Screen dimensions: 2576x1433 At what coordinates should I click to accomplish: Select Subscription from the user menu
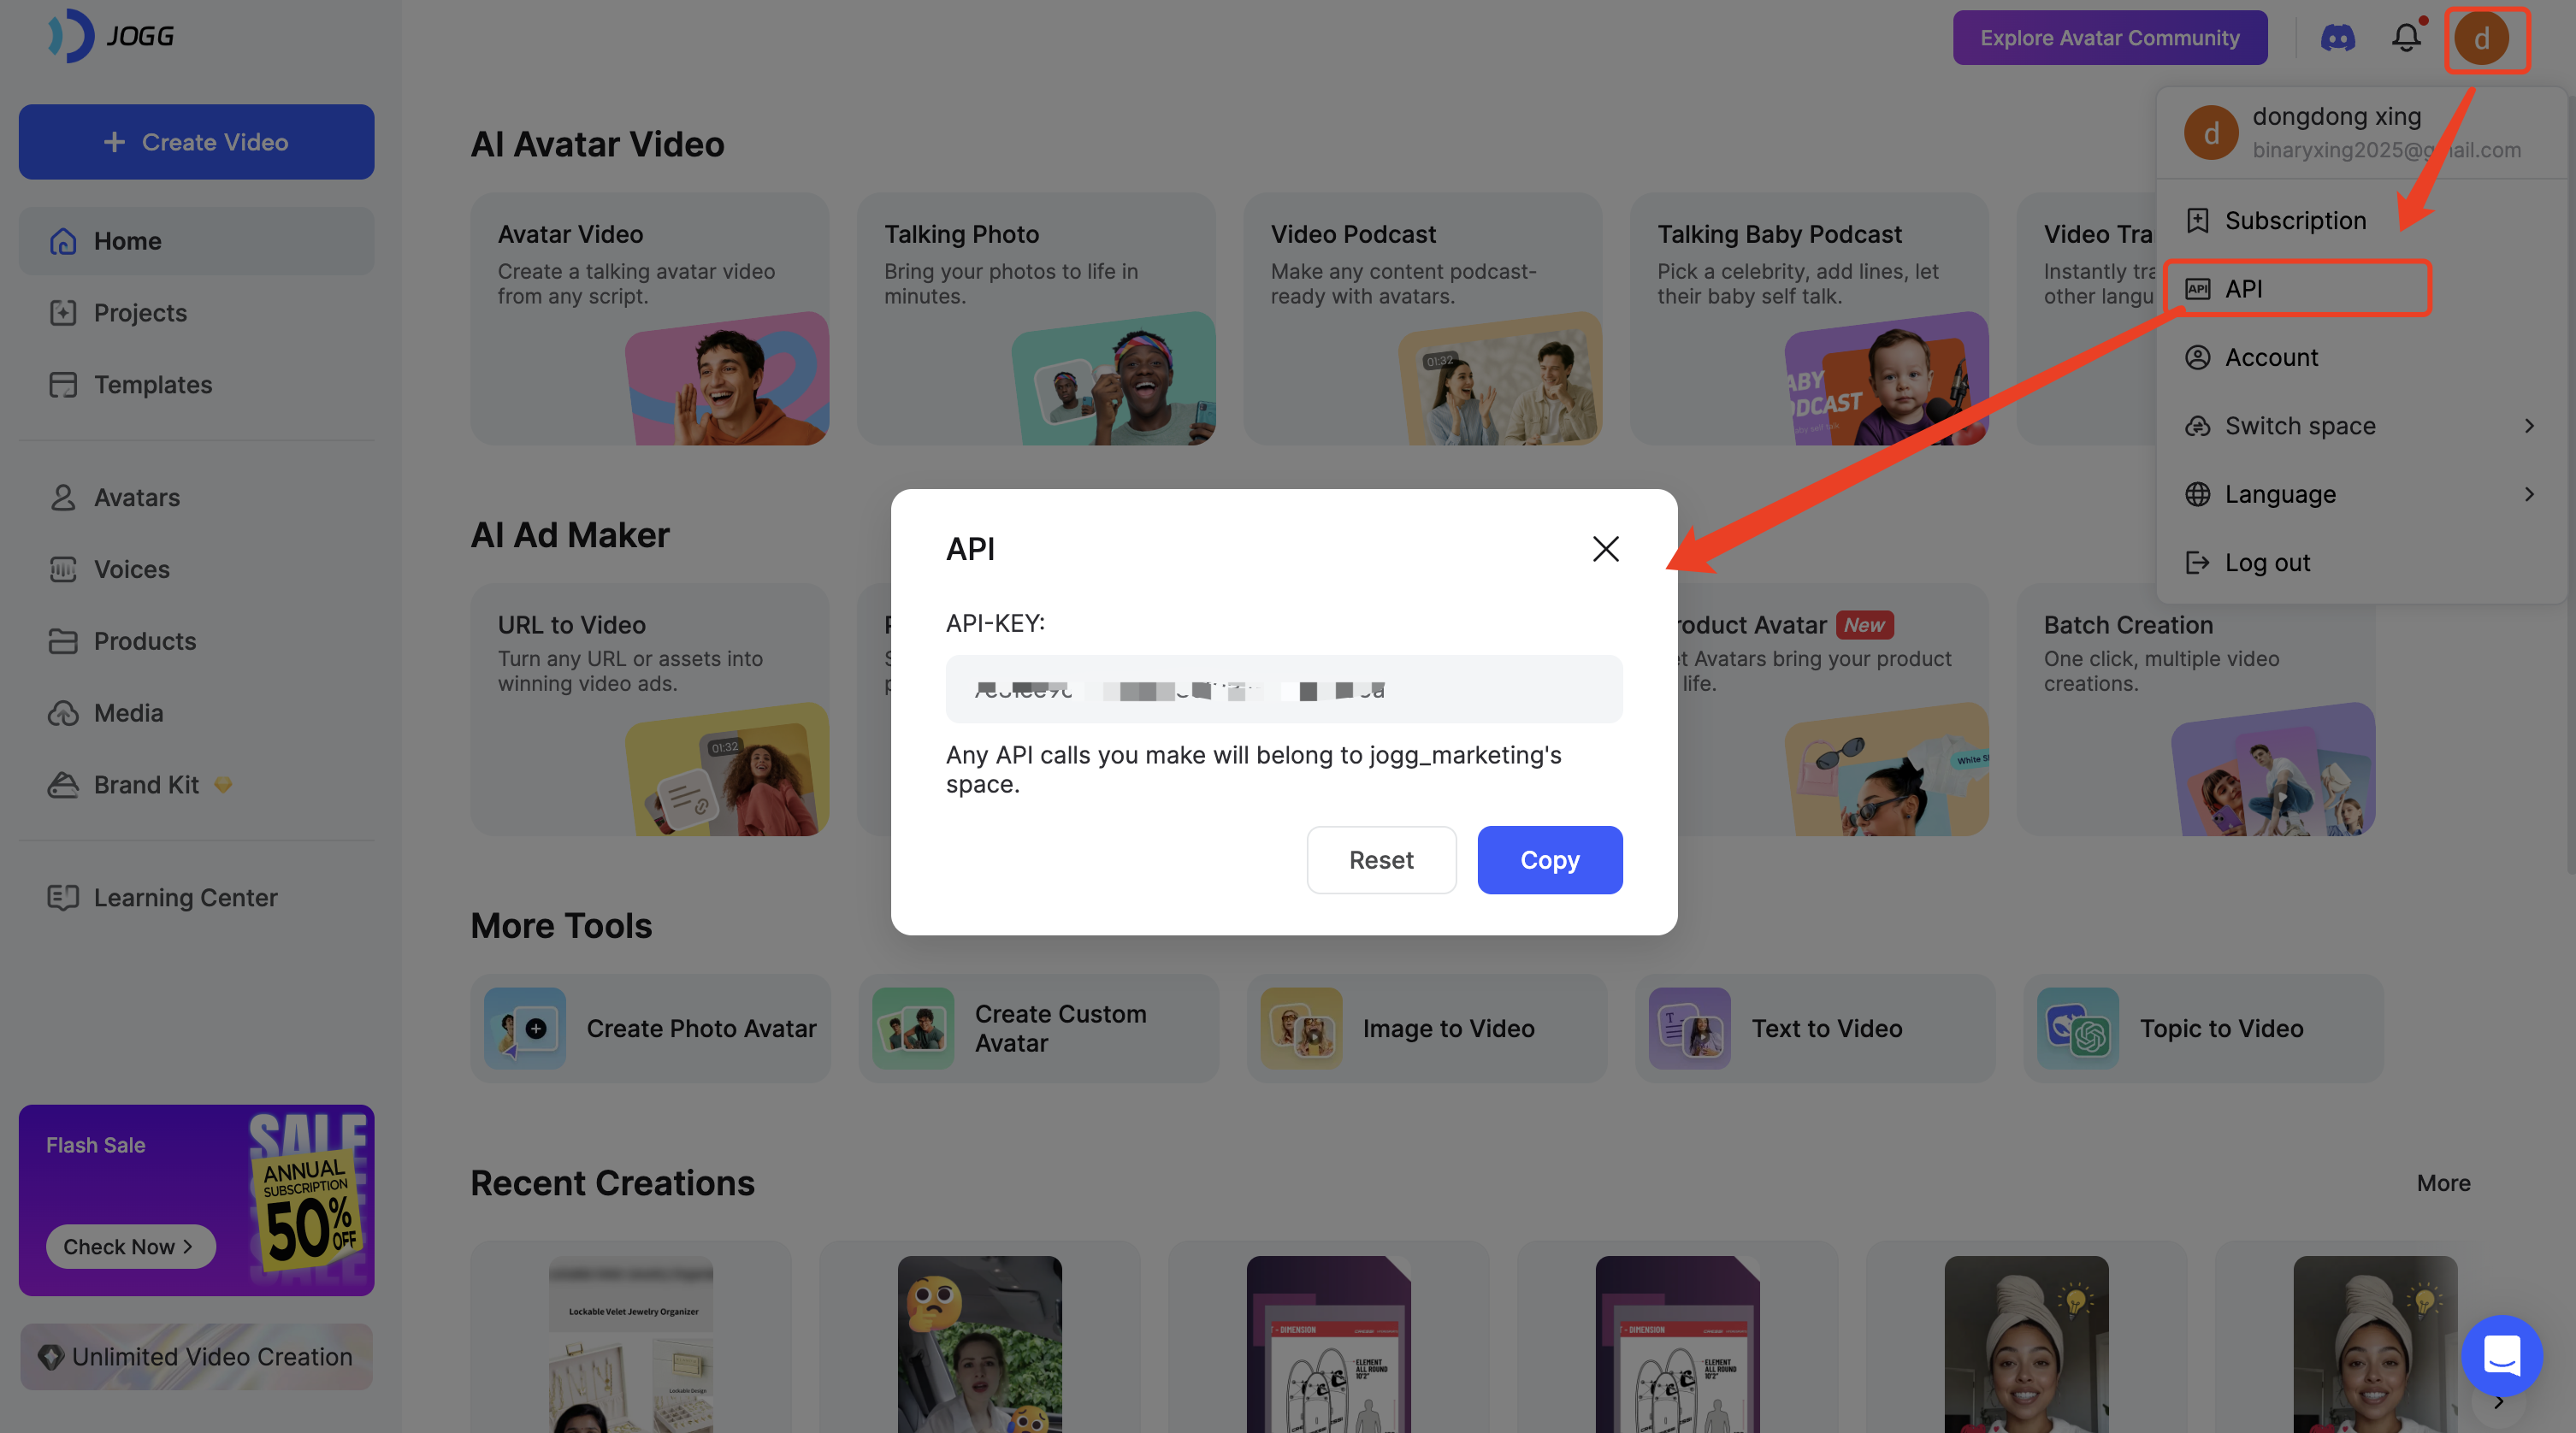coord(2361,220)
